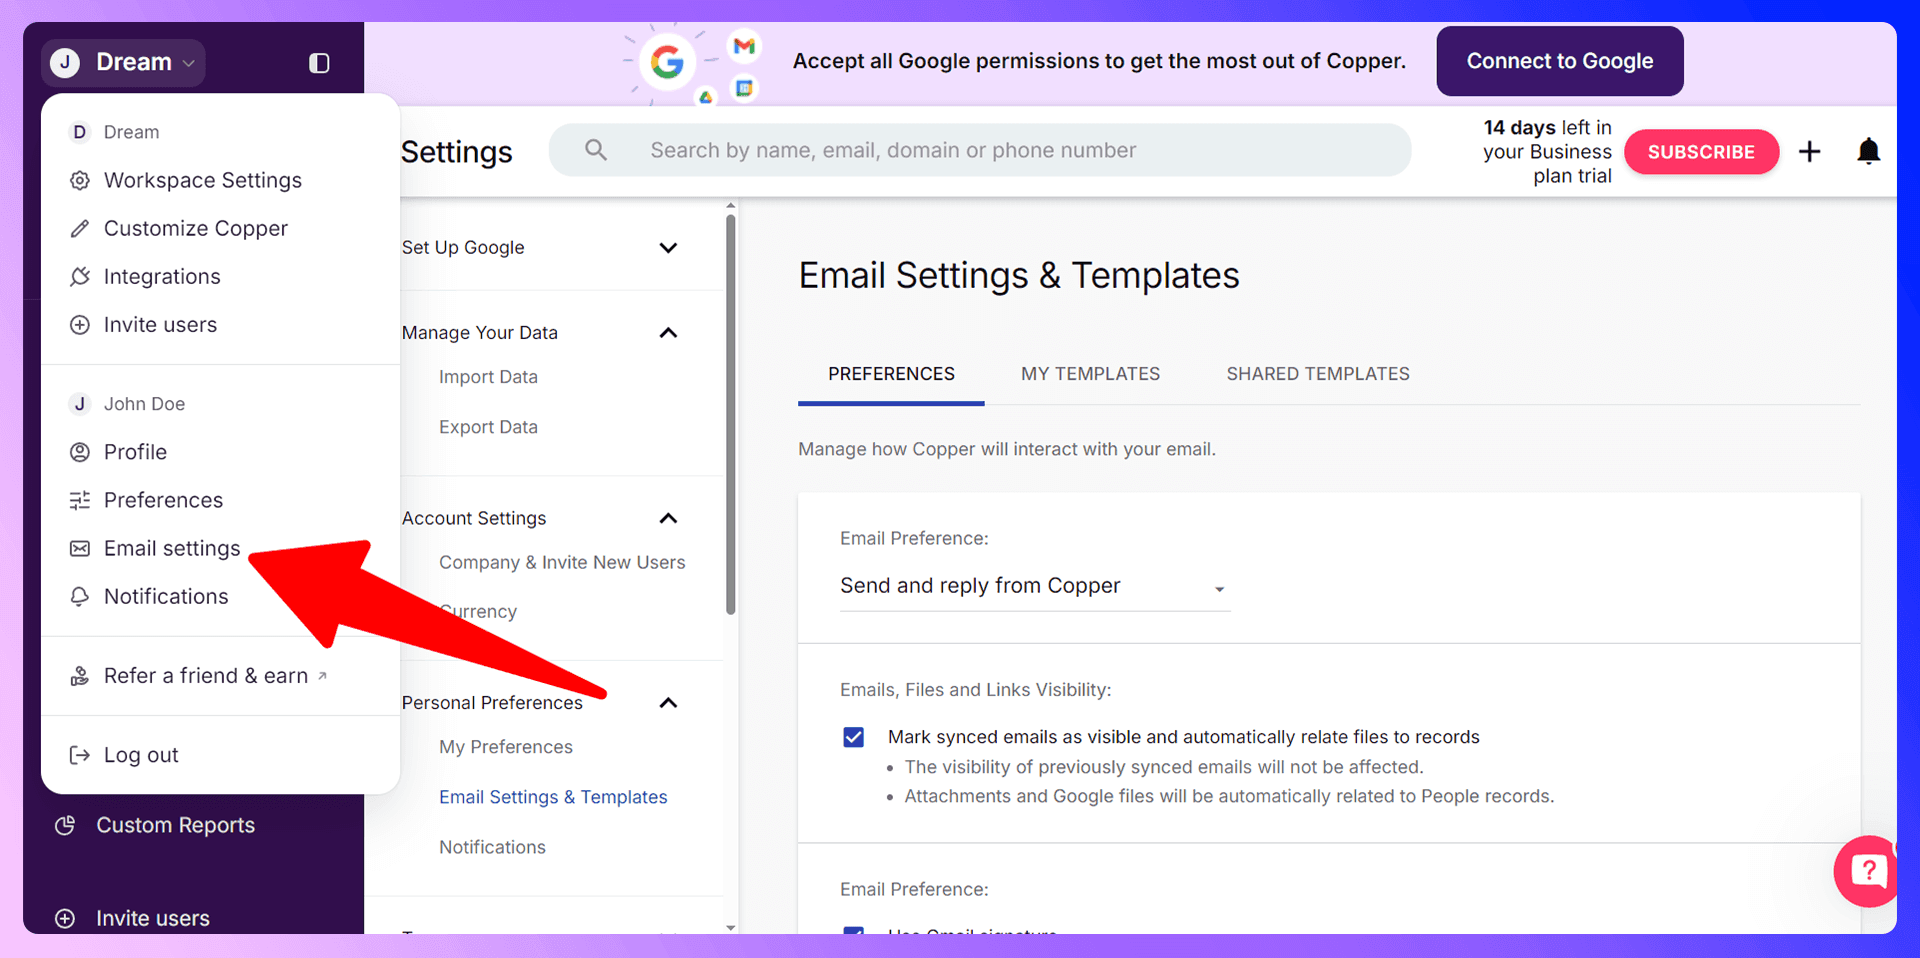
Task: Collapse the Personal Preferences section
Action: 669,703
